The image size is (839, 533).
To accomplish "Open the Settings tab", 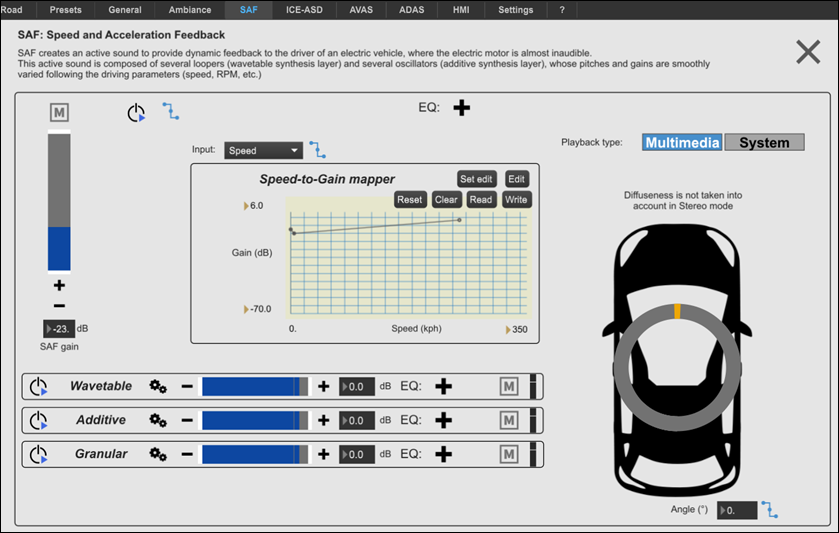I will [x=515, y=10].
